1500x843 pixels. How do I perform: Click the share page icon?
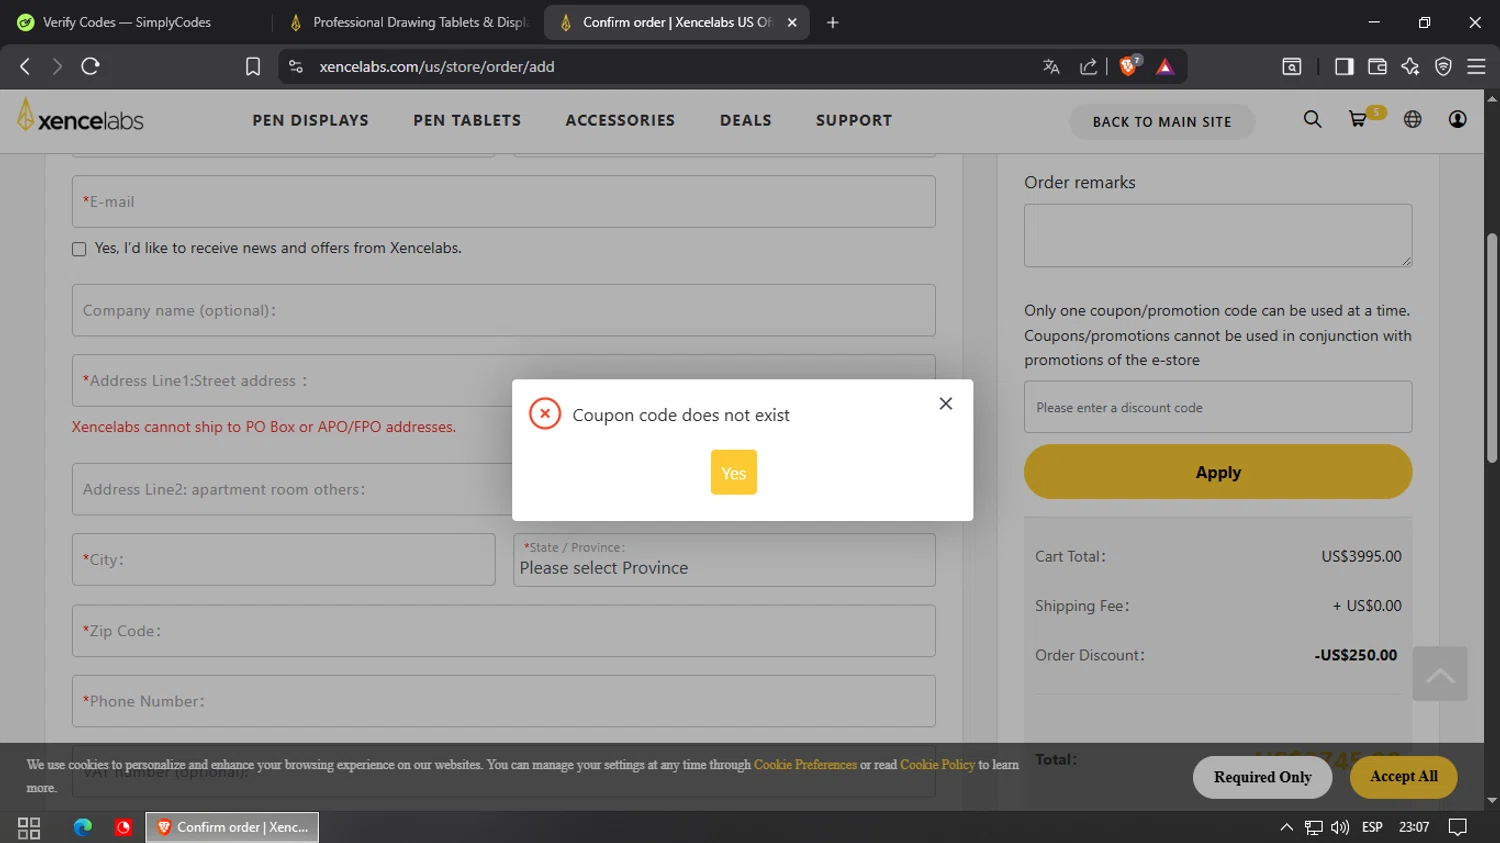[1088, 66]
